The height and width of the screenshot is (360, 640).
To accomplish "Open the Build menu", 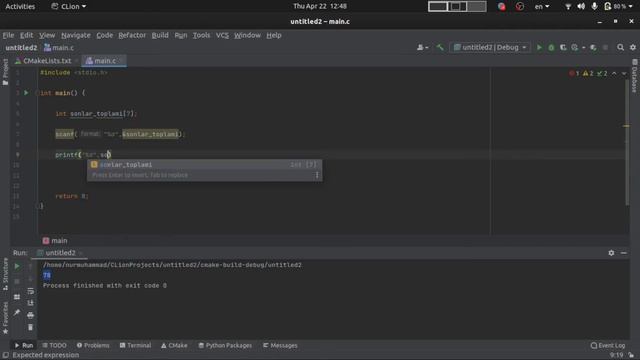I will 160,35.
